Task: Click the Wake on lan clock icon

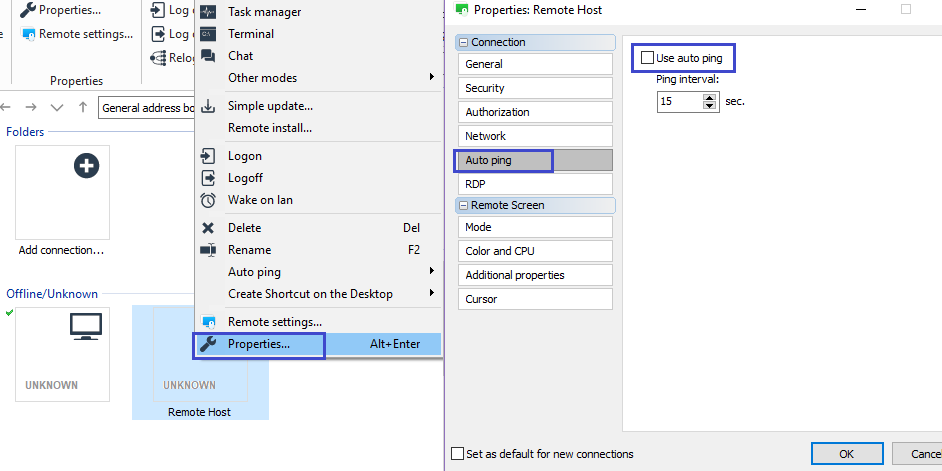Action: [208, 200]
